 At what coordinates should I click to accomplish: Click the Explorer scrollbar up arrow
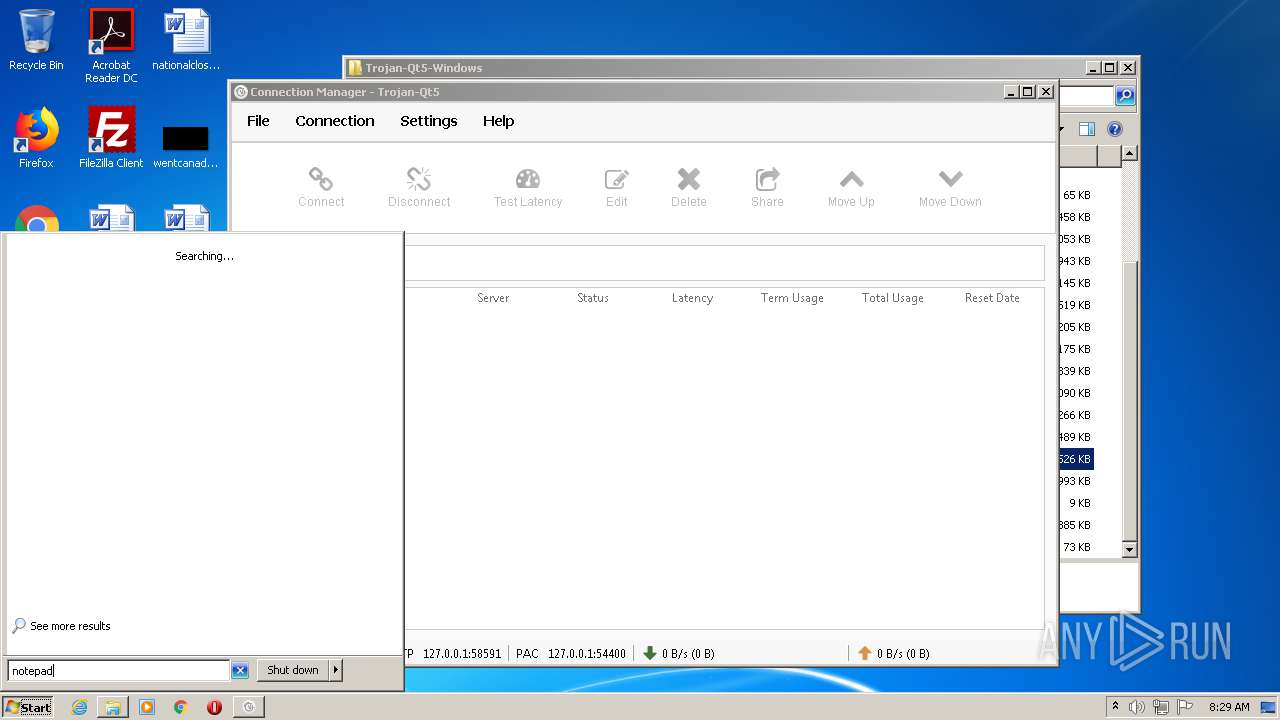[x=1129, y=153]
